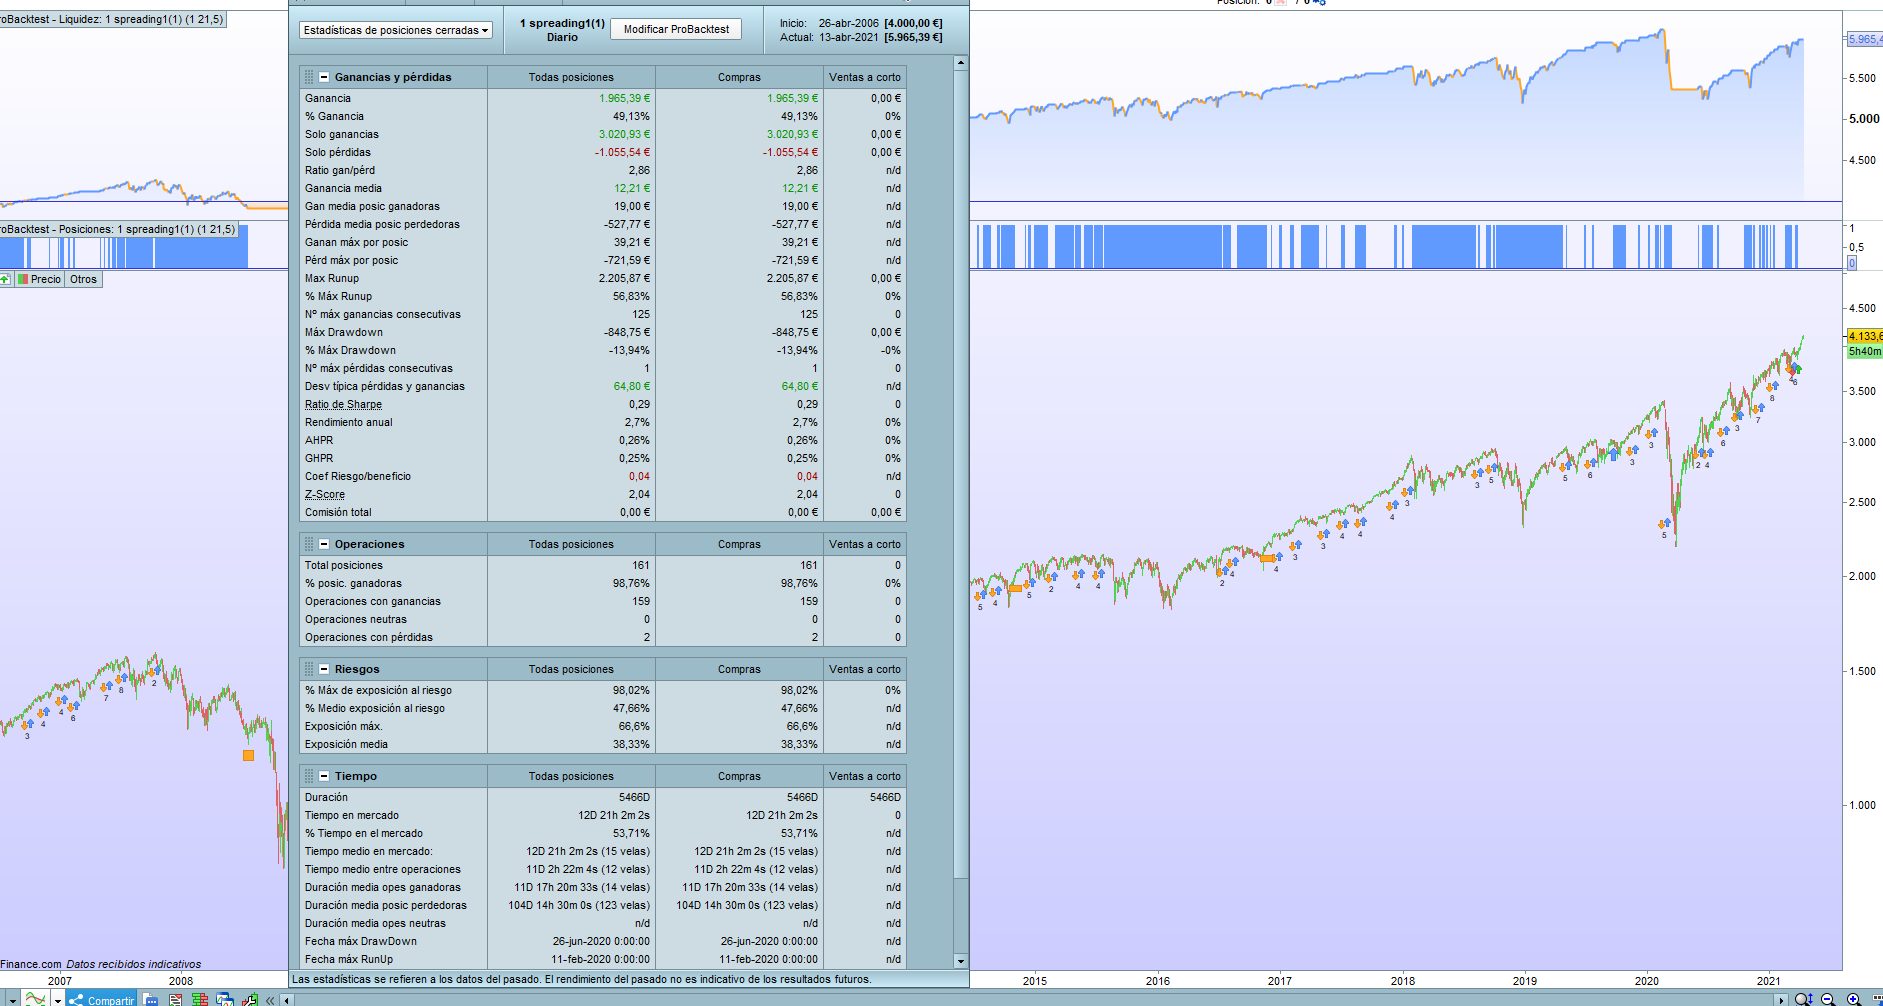This screenshot has width=1883, height=1006.
Task: Click the orange position marker on the left price chart
Action: point(248,755)
